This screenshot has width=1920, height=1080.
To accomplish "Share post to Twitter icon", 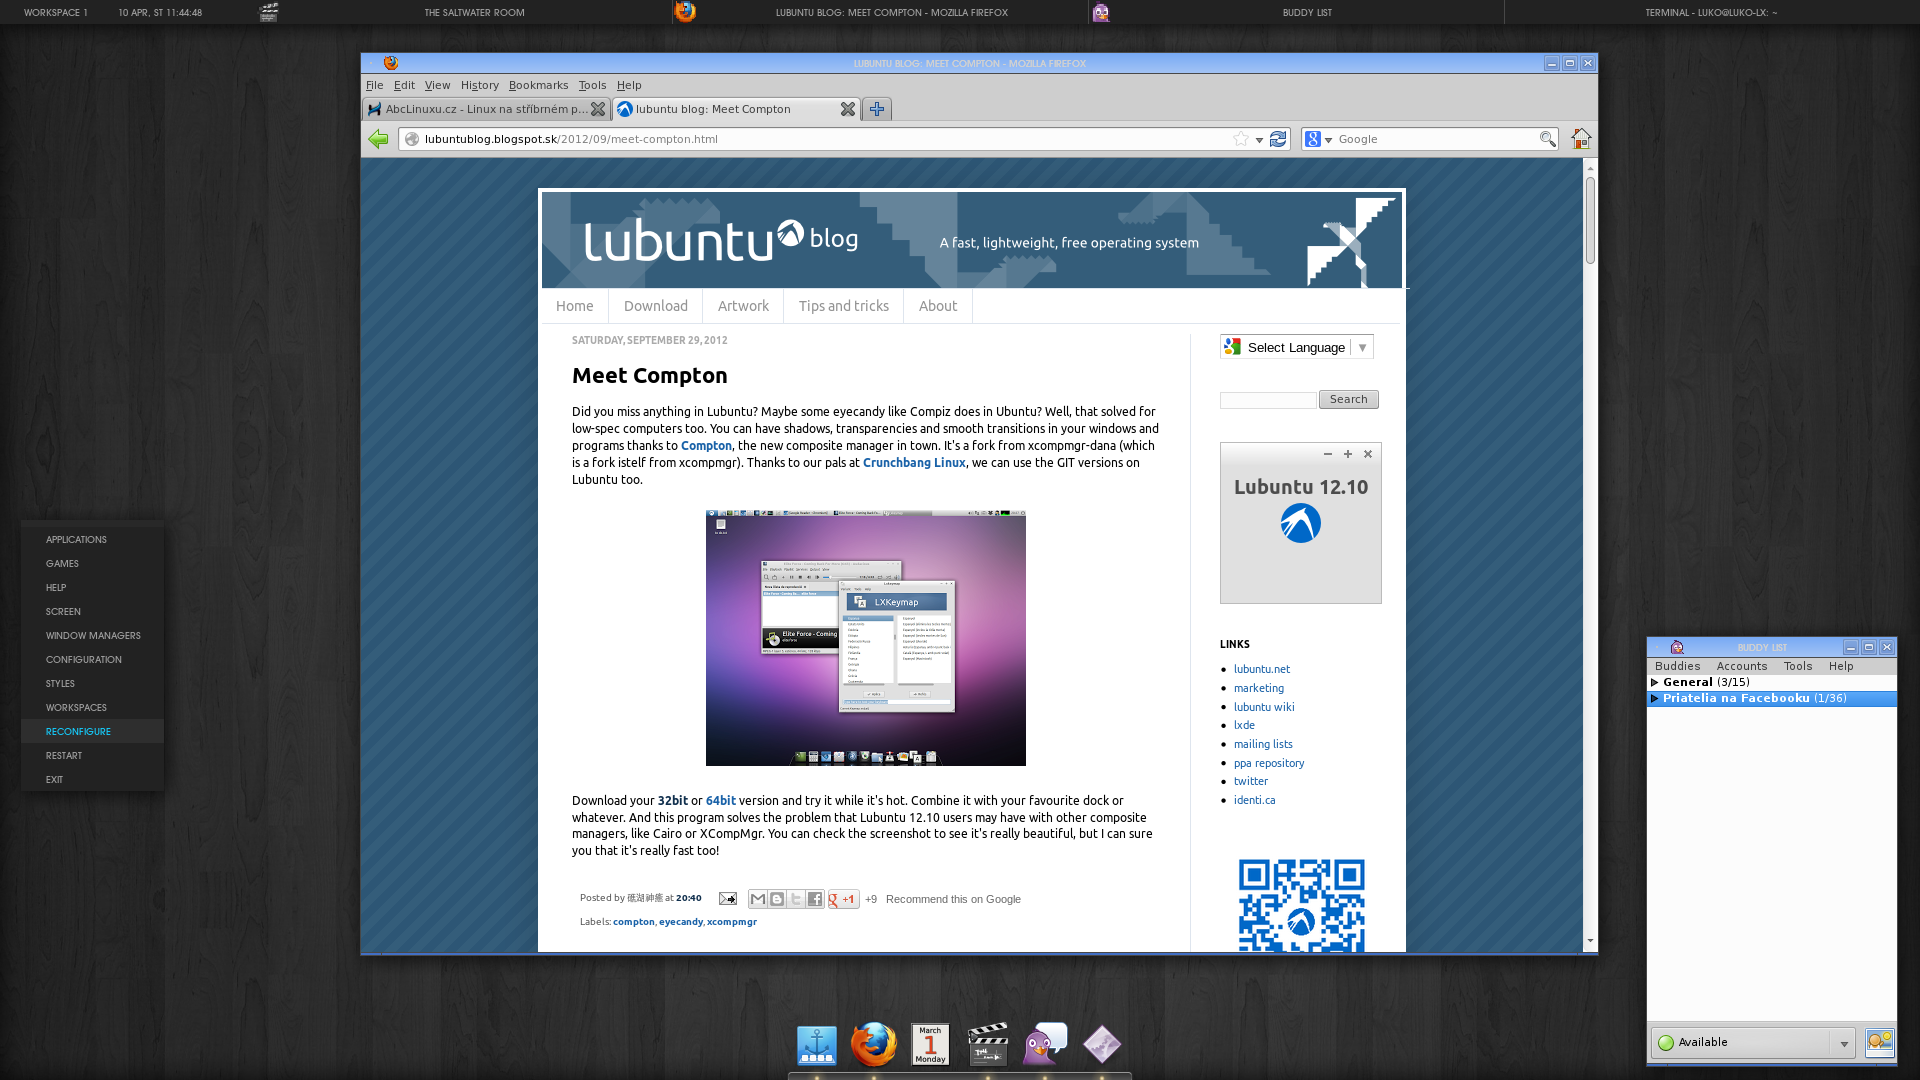I will pos(796,899).
